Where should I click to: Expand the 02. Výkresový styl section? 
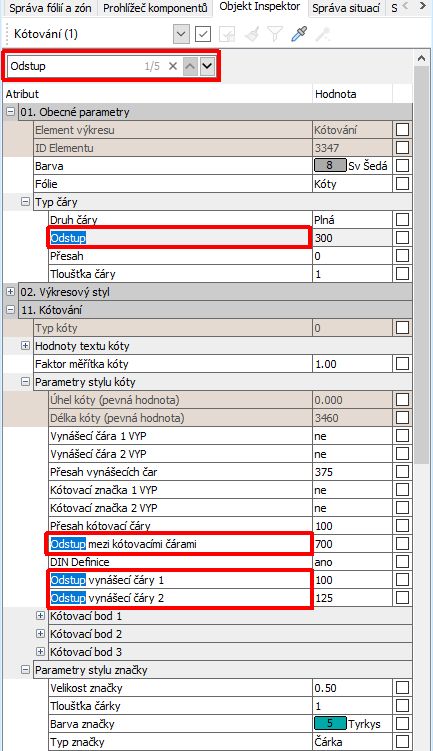(x=11, y=291)
